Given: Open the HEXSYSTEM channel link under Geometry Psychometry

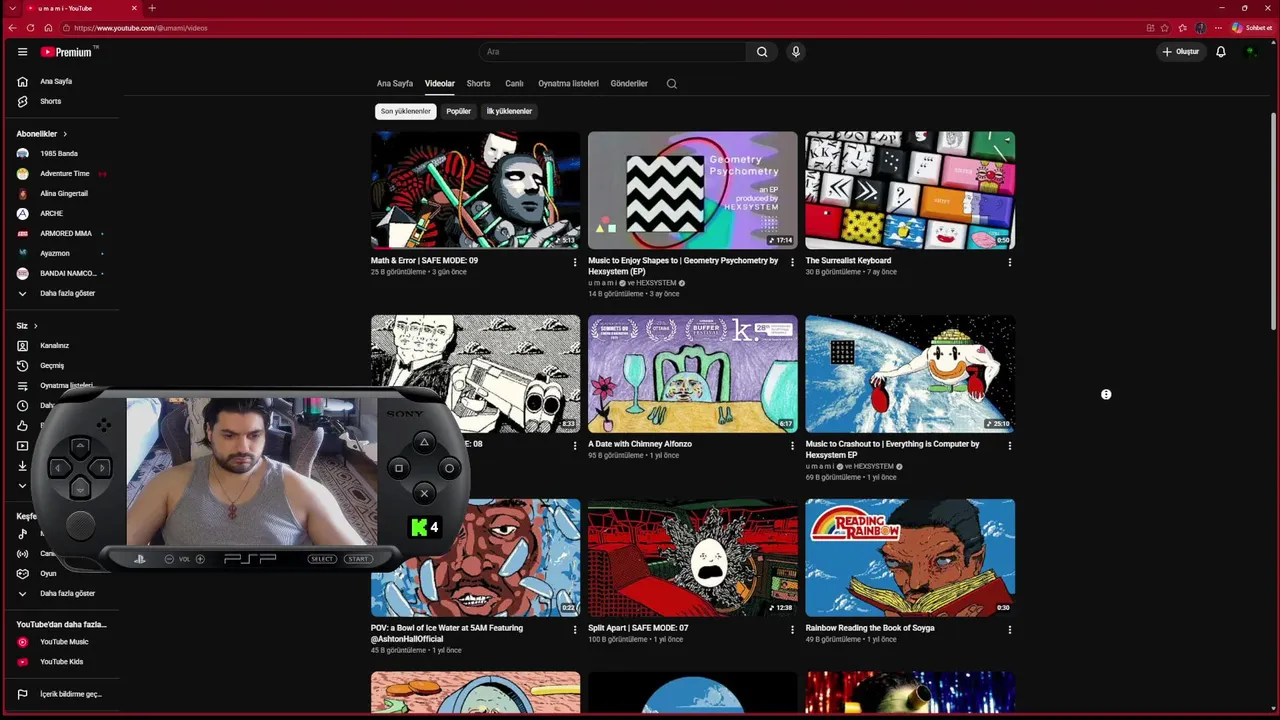Looking at the screenshot, I should click(656, 283).
